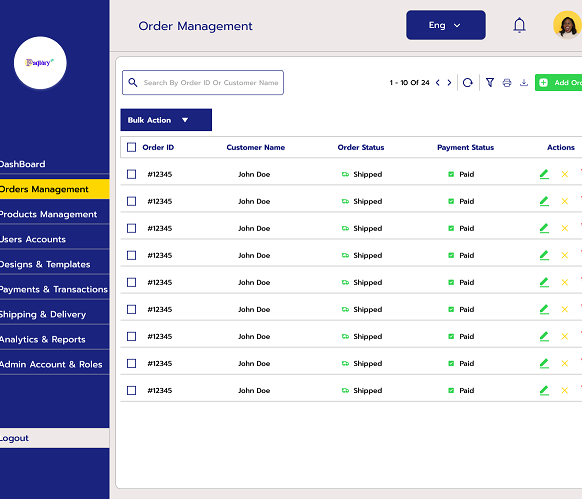Click the Order Management page title
Viewport: 582px width, 499px height.
point(195,26)
